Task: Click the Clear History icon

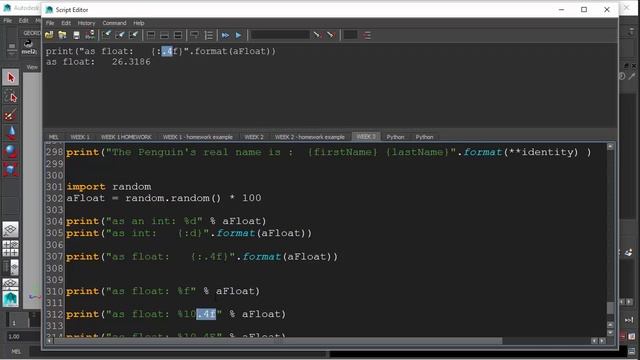Action: coord(106,35)
